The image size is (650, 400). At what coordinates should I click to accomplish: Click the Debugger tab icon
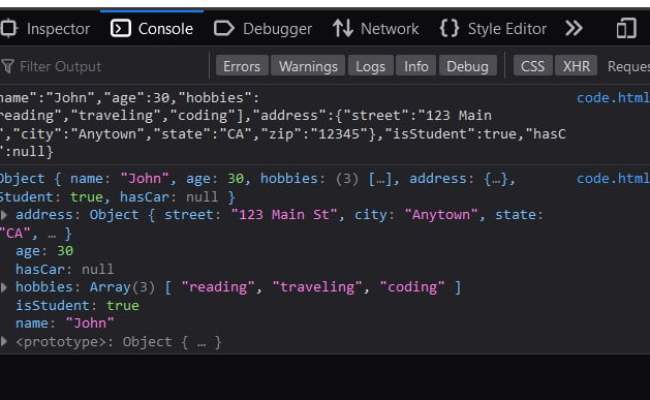(224, 29)
